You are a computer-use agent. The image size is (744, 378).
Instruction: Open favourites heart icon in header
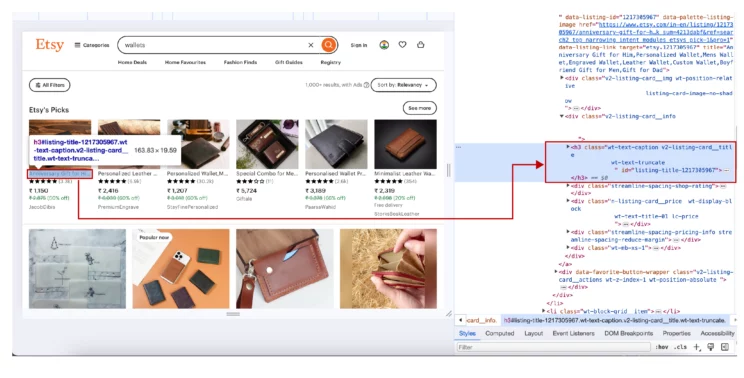click(402, 45)
